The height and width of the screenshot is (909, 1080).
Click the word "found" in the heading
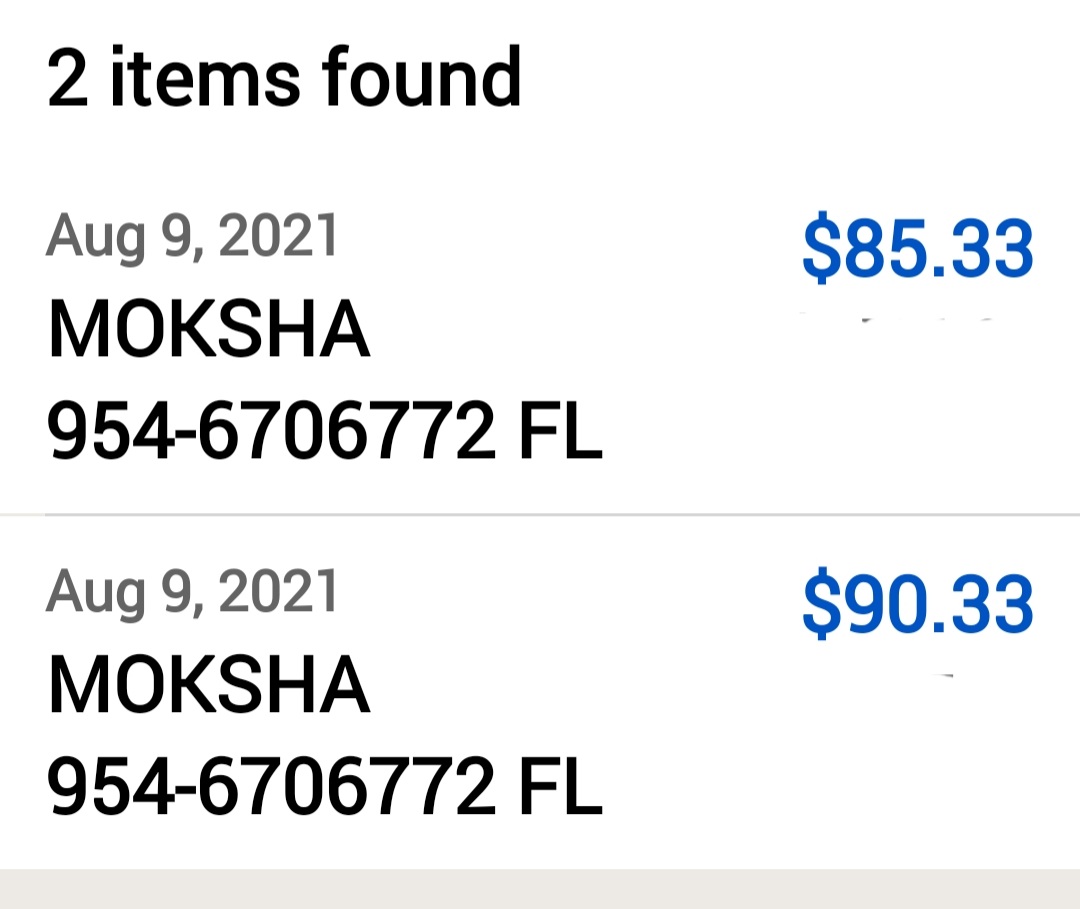(422, 78)
